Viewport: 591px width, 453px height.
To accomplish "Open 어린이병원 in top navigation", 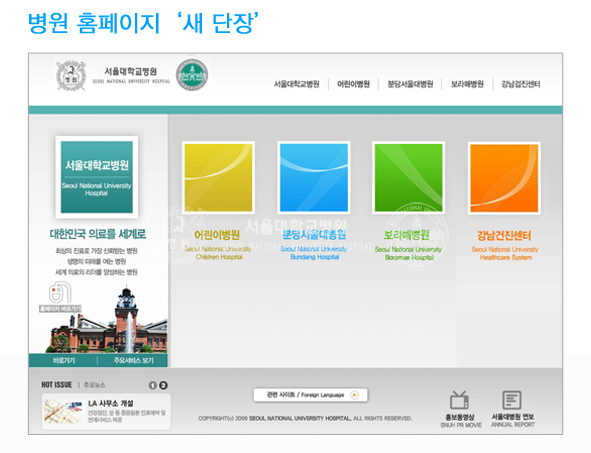I will [353, 84].
